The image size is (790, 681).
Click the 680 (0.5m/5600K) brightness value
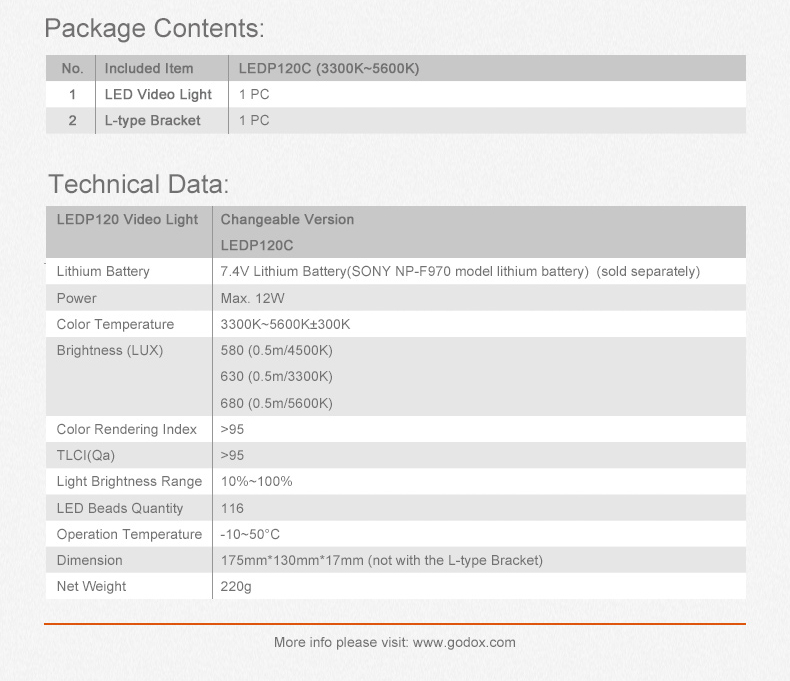coord(276,403)
